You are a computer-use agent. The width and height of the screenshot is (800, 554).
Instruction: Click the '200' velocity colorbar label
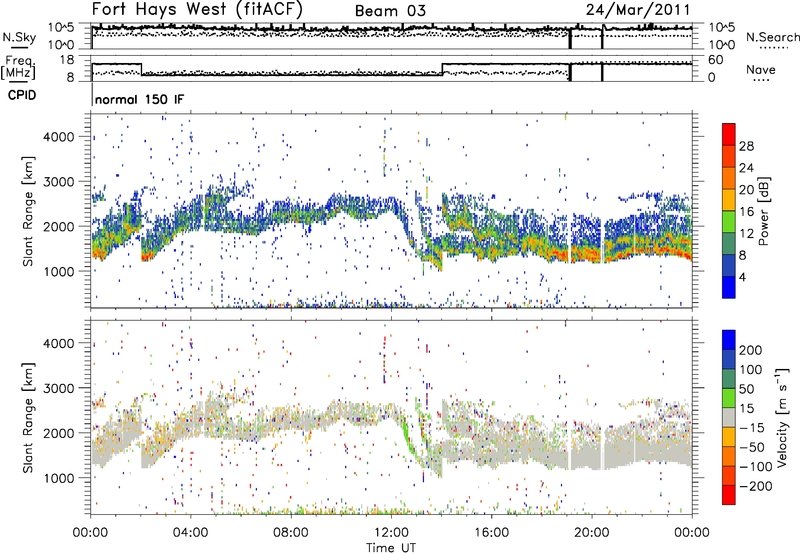(750, 350)
